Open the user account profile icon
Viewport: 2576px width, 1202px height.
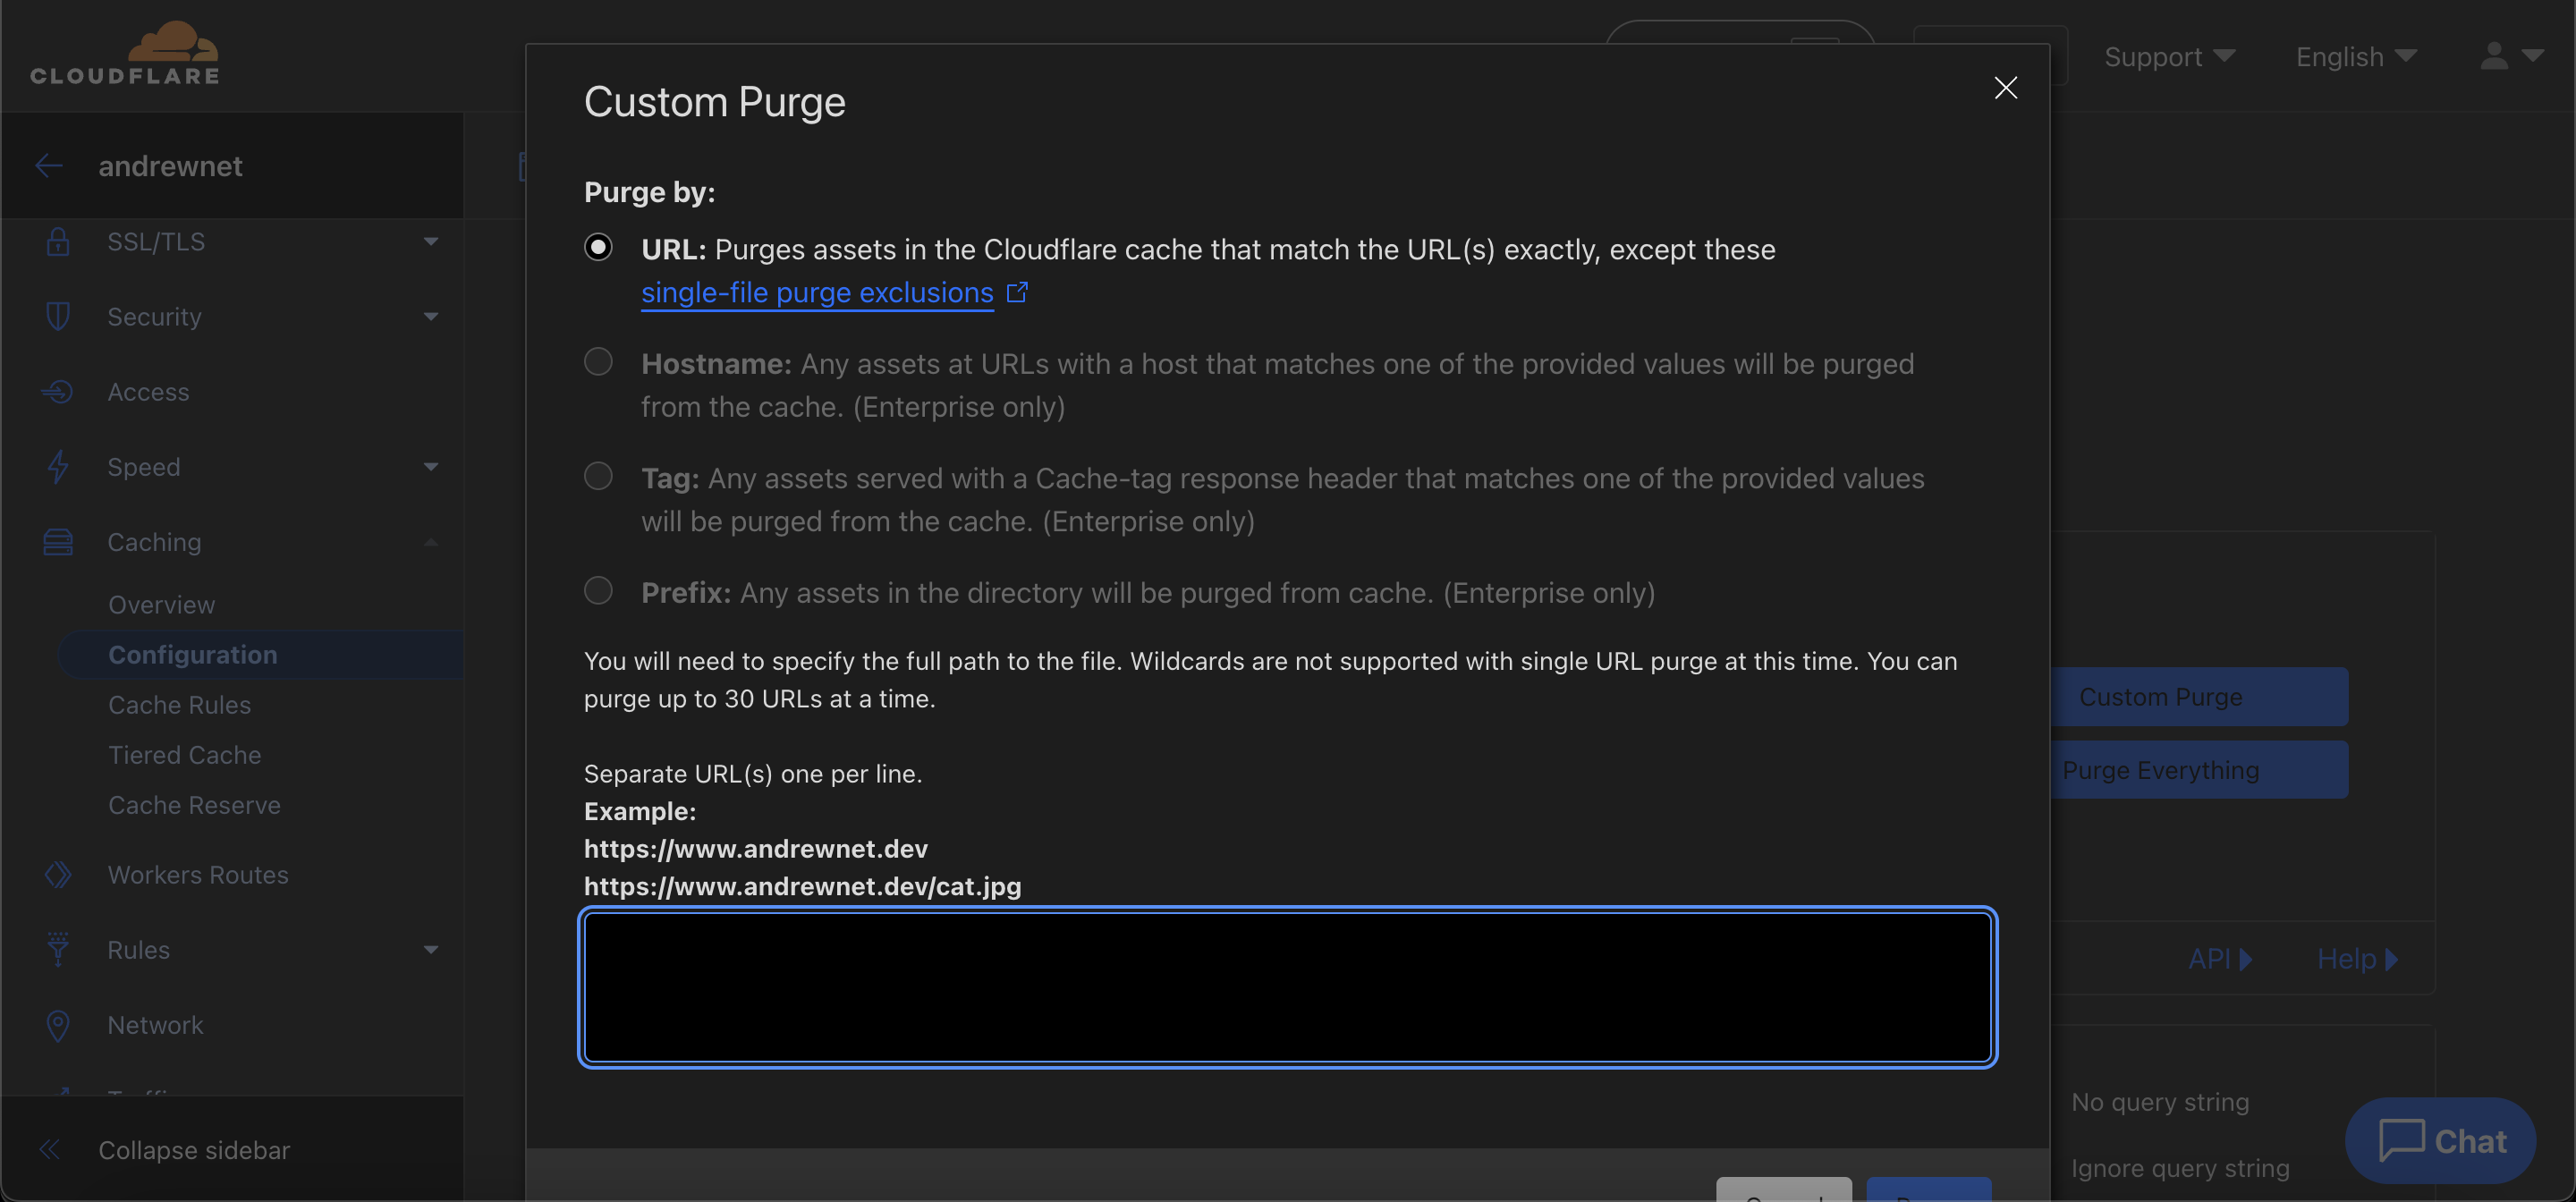[x=2494, y=57]
